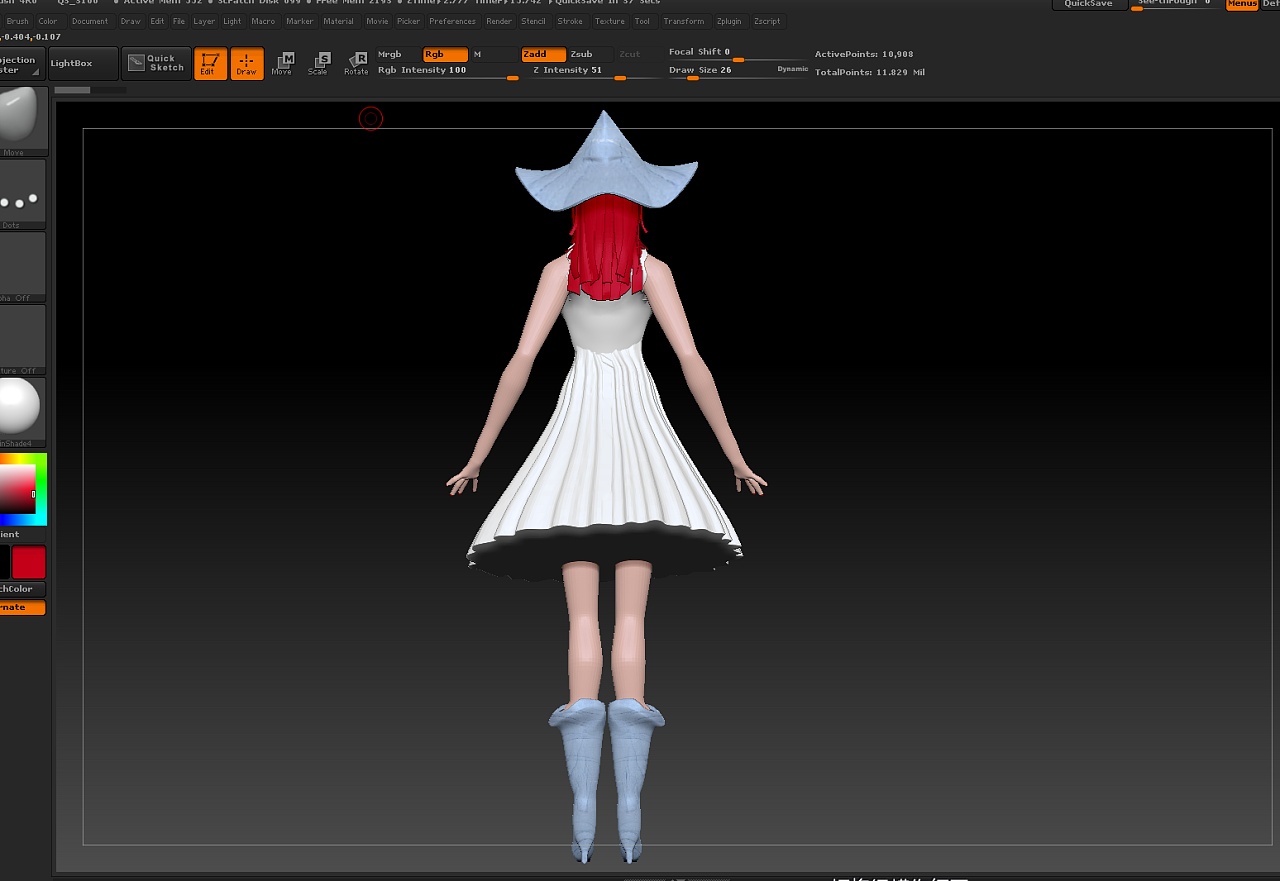Open the Zscript menu
This screenshot has width=1280, height=881.
767,21
